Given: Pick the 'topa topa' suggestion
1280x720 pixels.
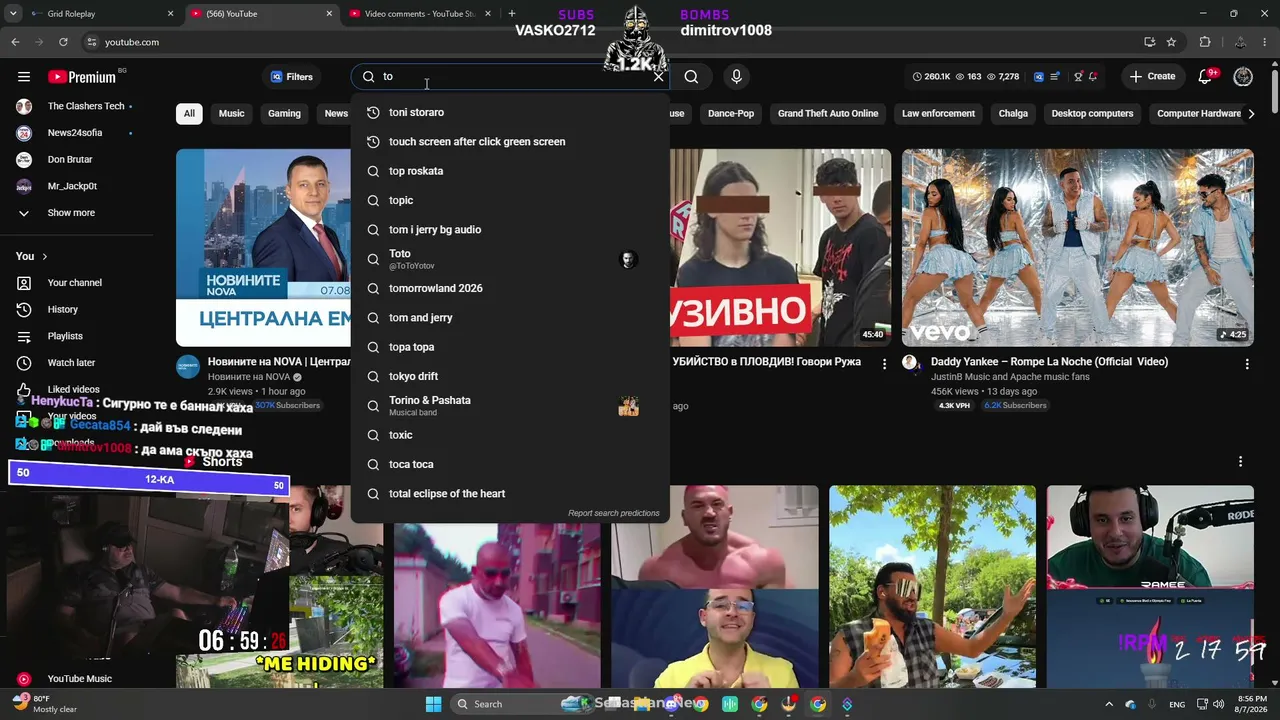Looking at the screenshot, I should click(x=510, y=347).
